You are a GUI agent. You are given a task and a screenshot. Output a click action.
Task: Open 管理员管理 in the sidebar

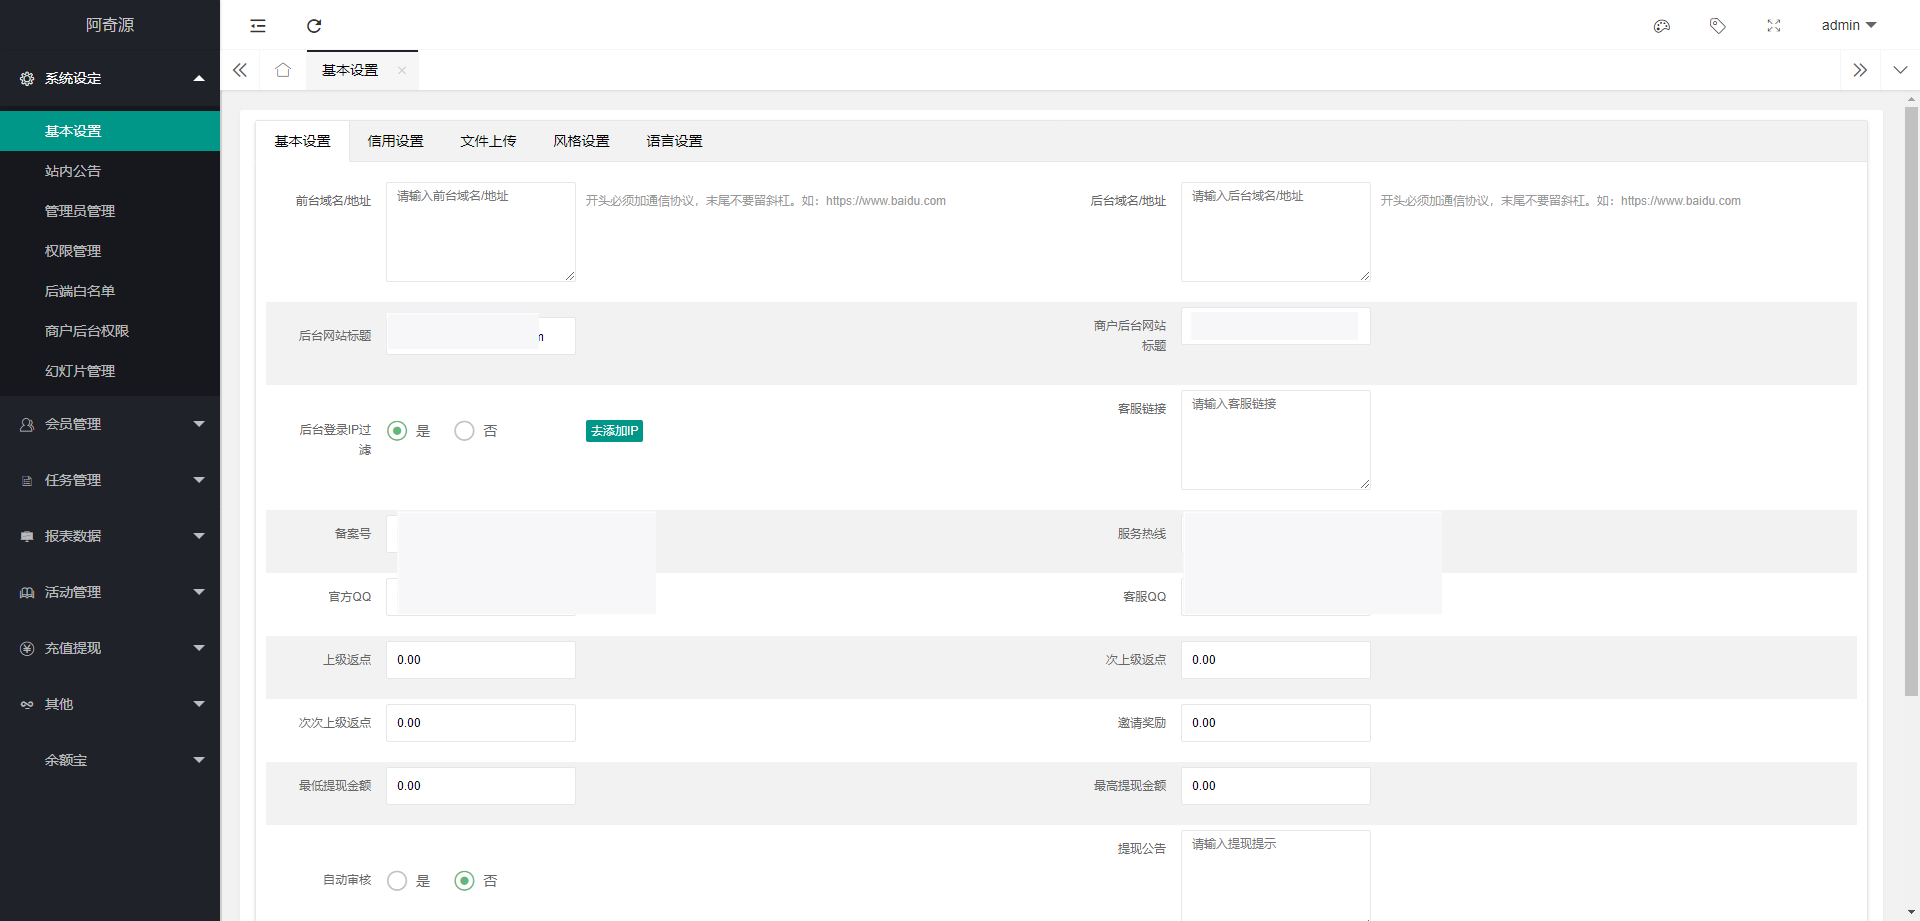[80, 211]
